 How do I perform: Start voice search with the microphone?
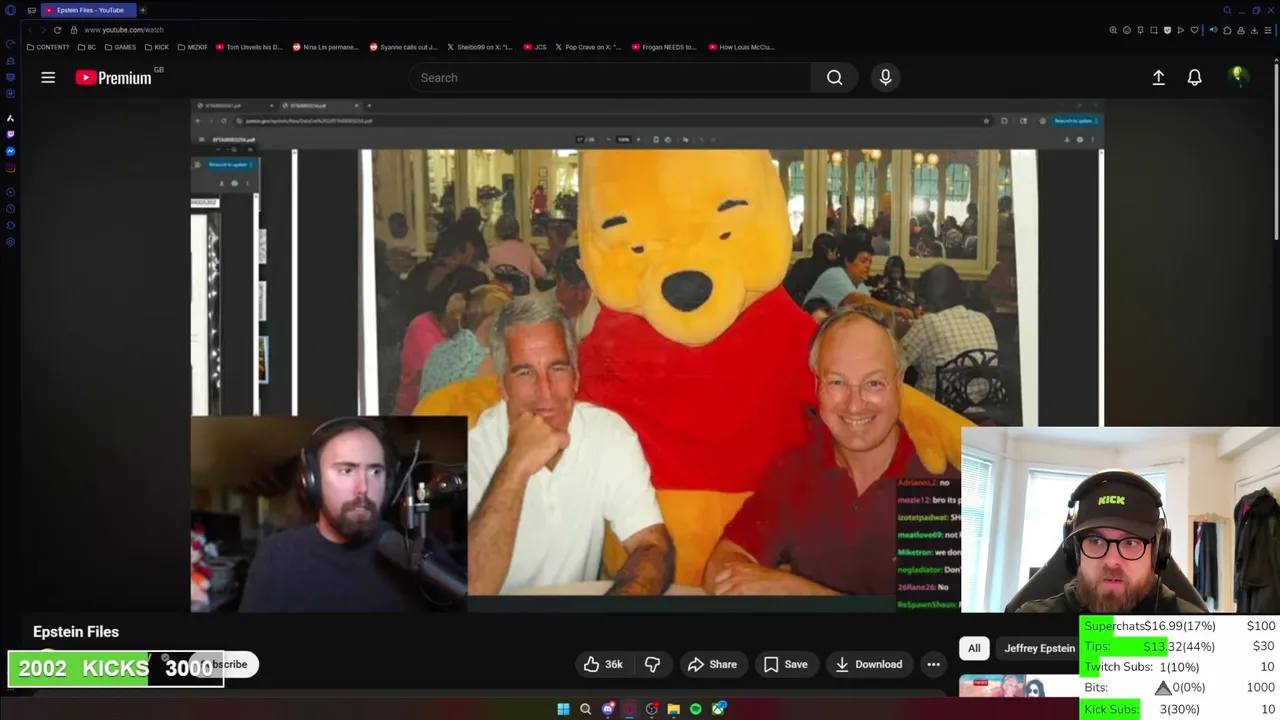pos(885,77)
